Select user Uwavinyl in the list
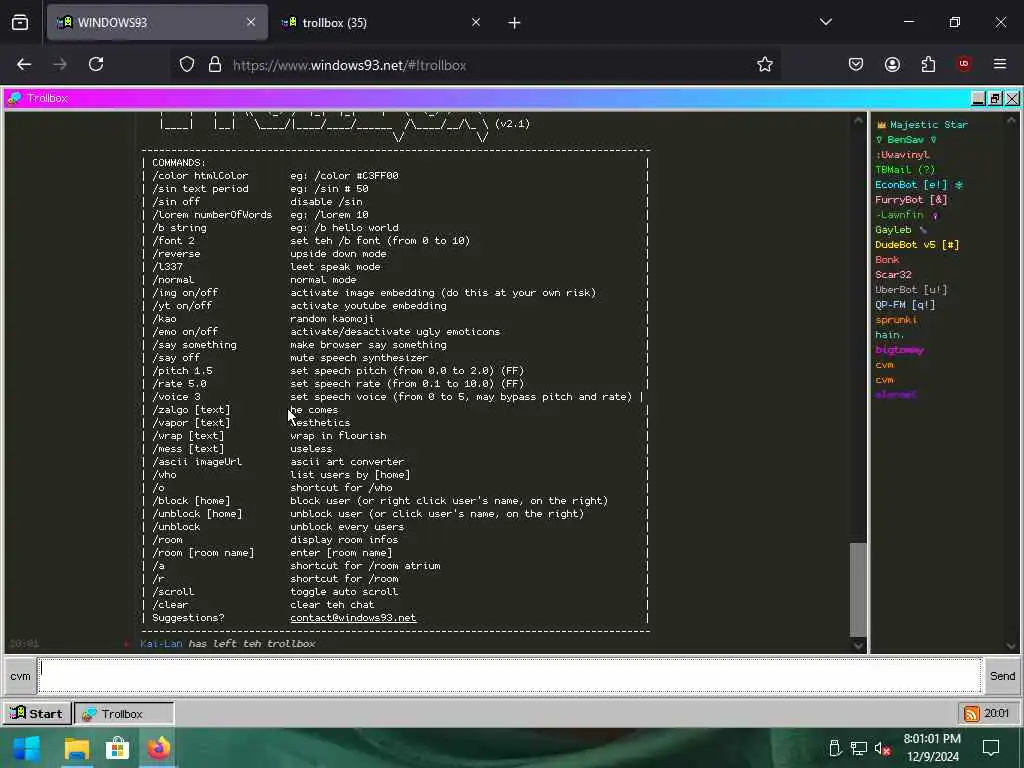 click(902, 155)
